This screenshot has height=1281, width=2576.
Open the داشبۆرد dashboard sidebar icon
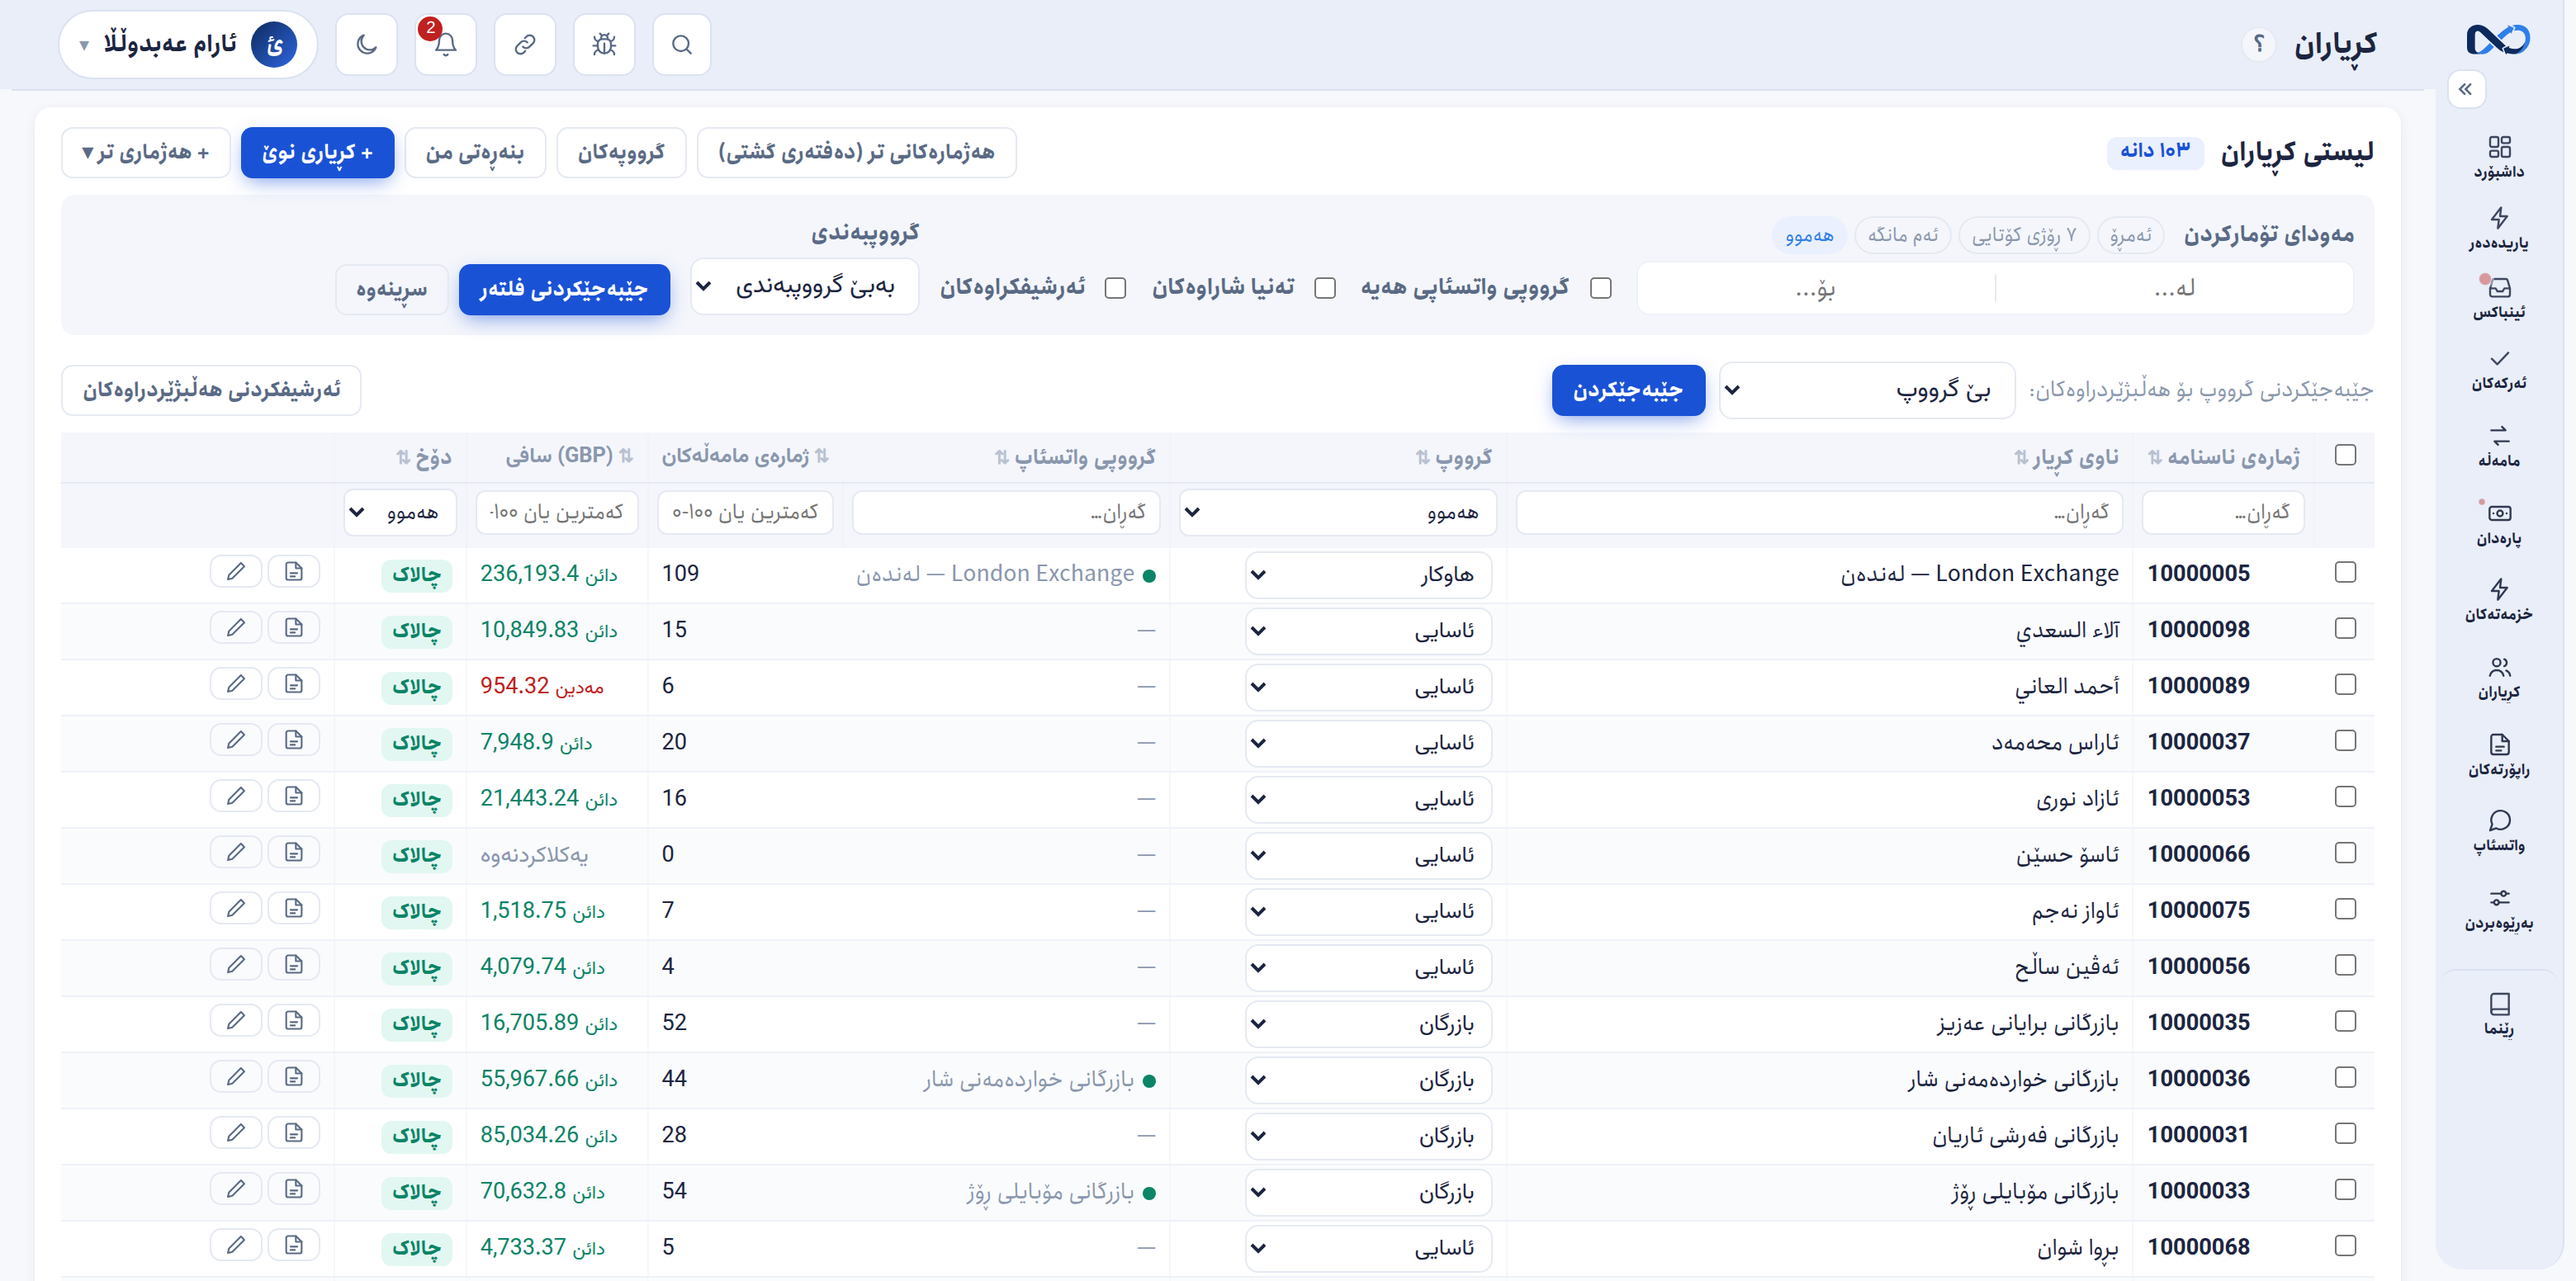point(2498,158)
